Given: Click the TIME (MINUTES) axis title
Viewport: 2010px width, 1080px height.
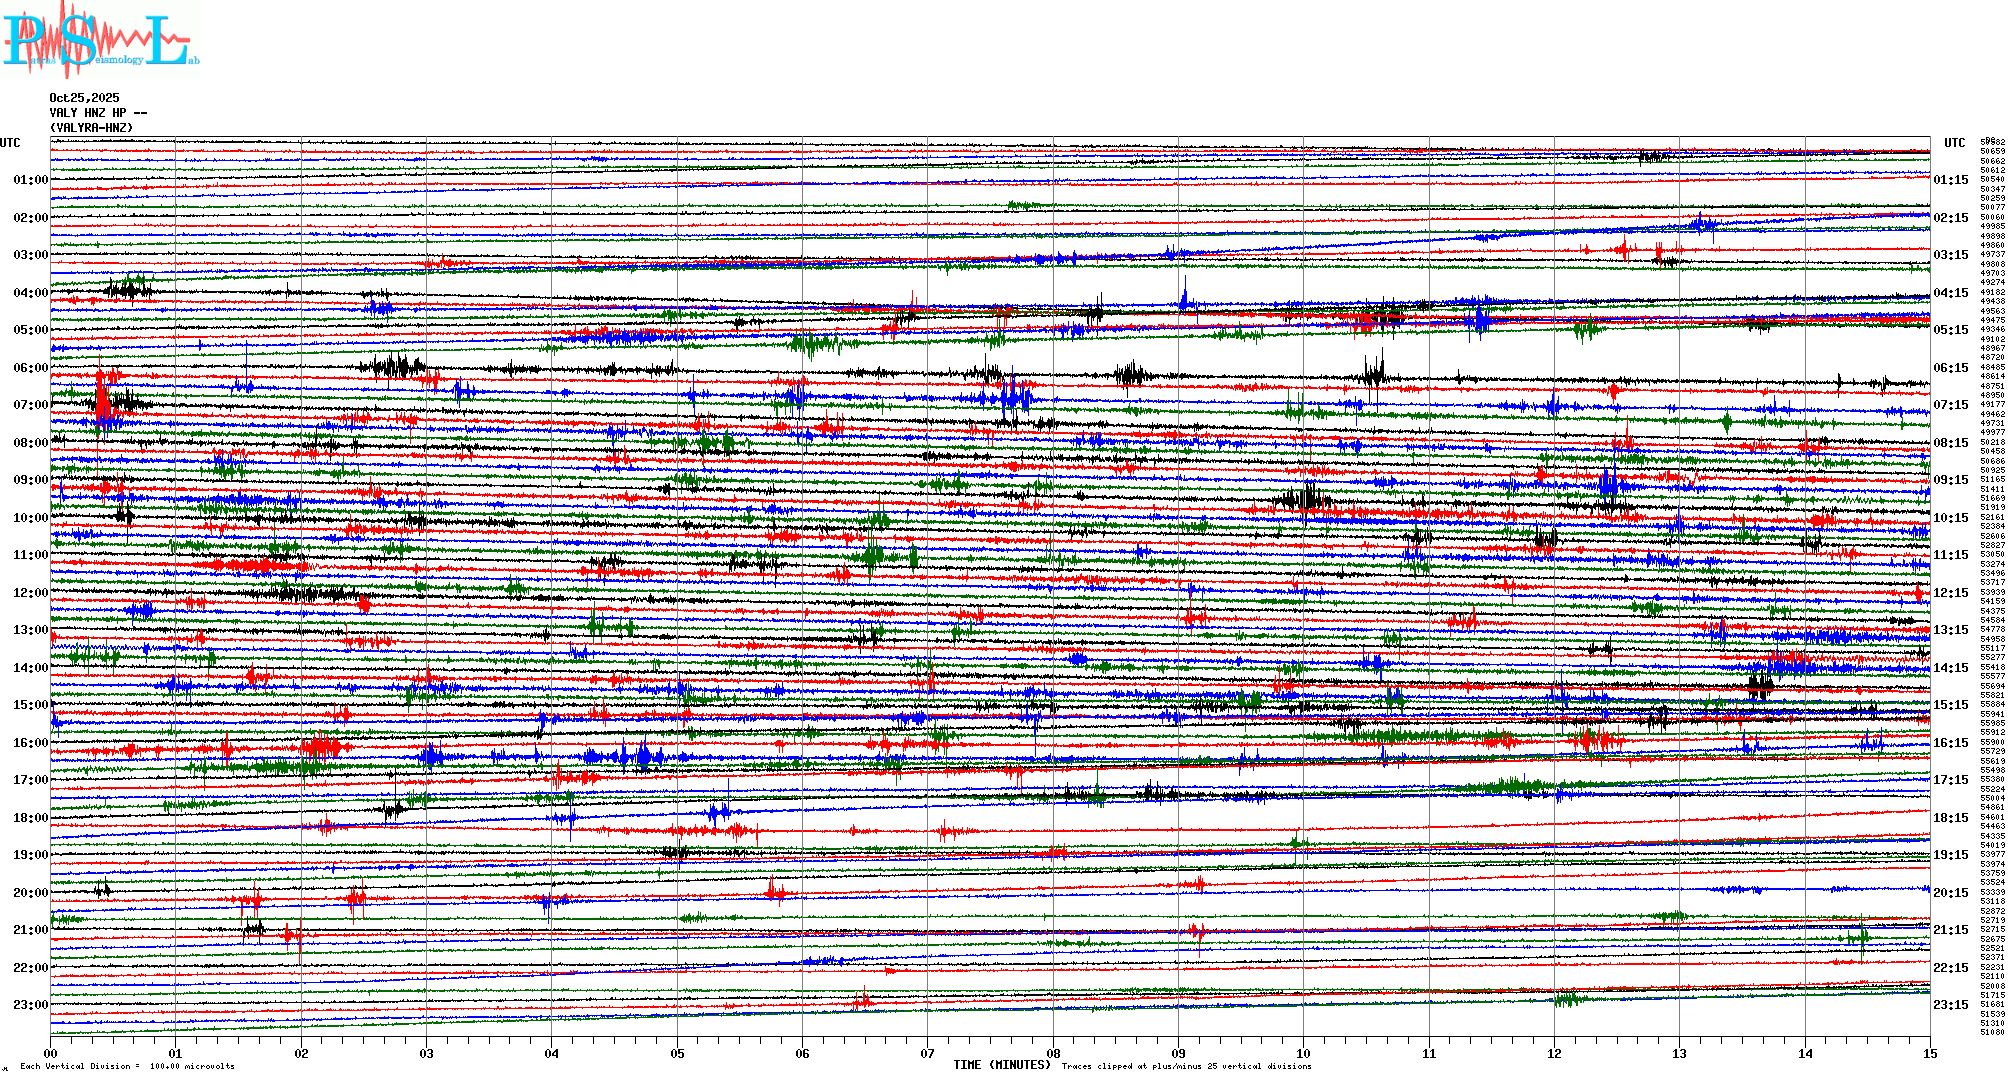Looking at the screenshot, I should 1002,1065.
